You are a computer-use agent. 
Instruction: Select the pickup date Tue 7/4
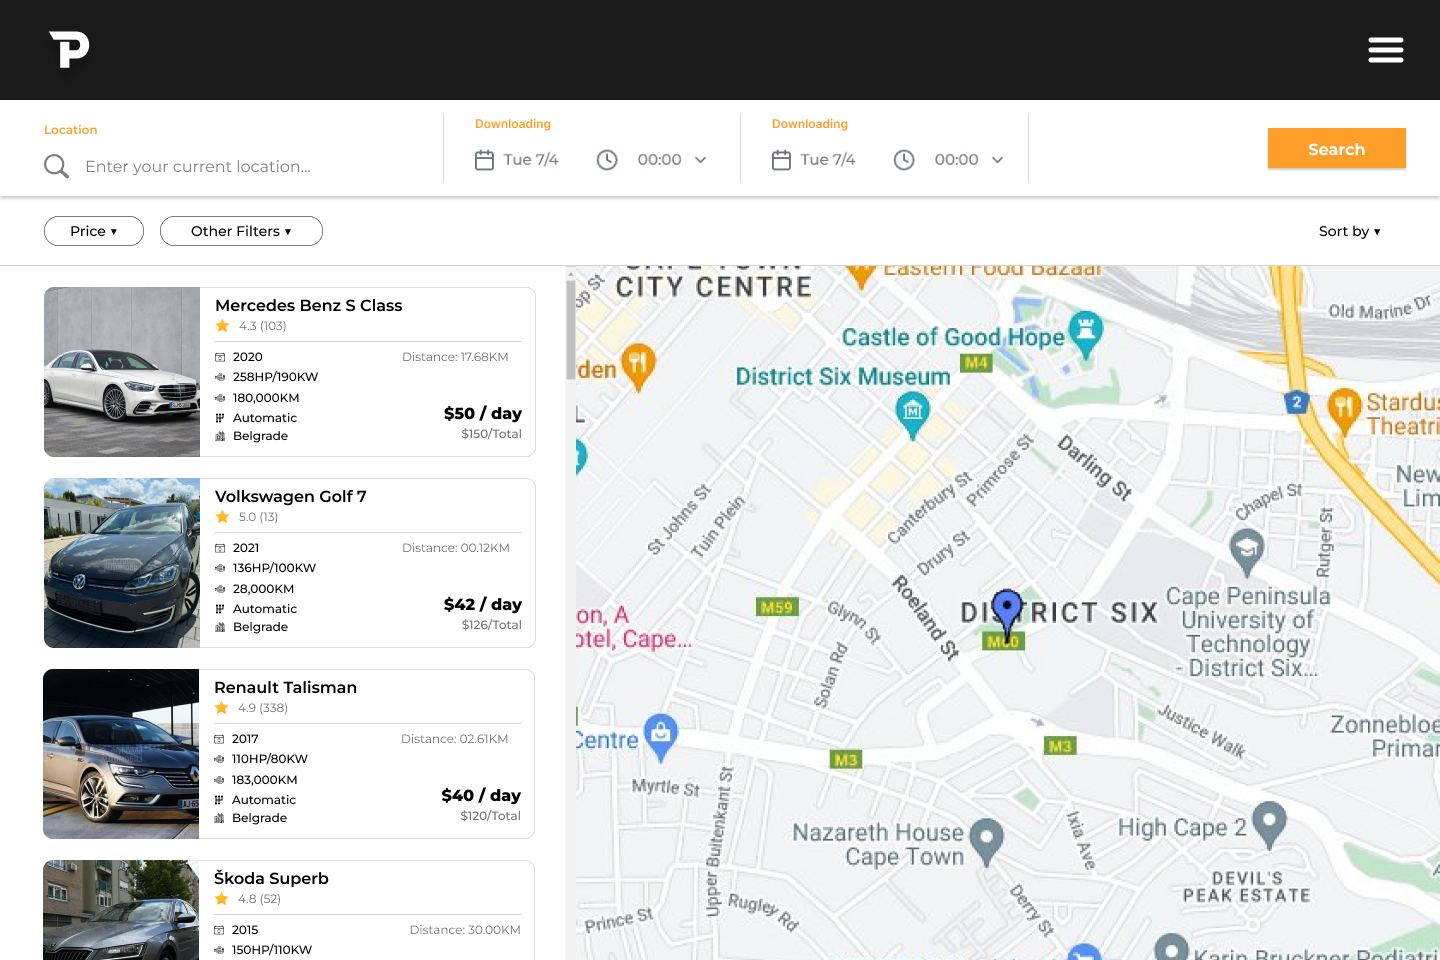(x=531, y=160)
